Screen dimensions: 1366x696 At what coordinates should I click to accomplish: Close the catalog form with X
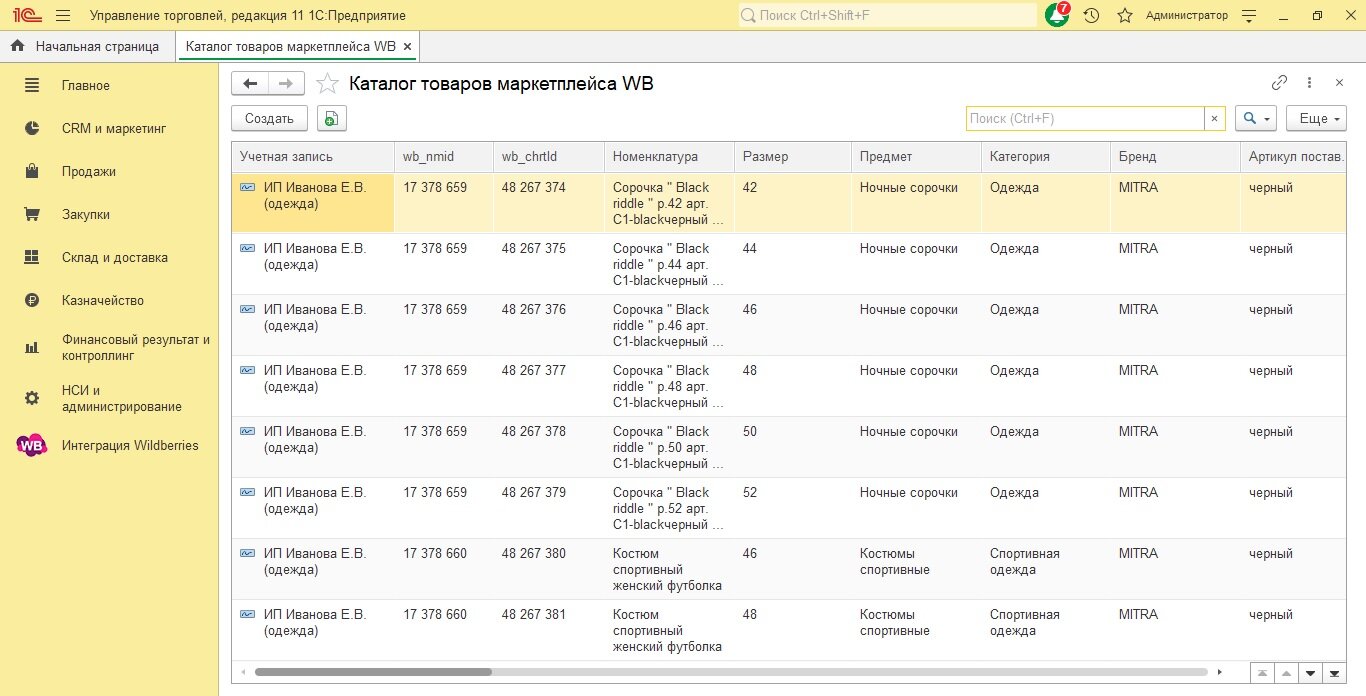pyautogui.click(x=1339, y=83)
